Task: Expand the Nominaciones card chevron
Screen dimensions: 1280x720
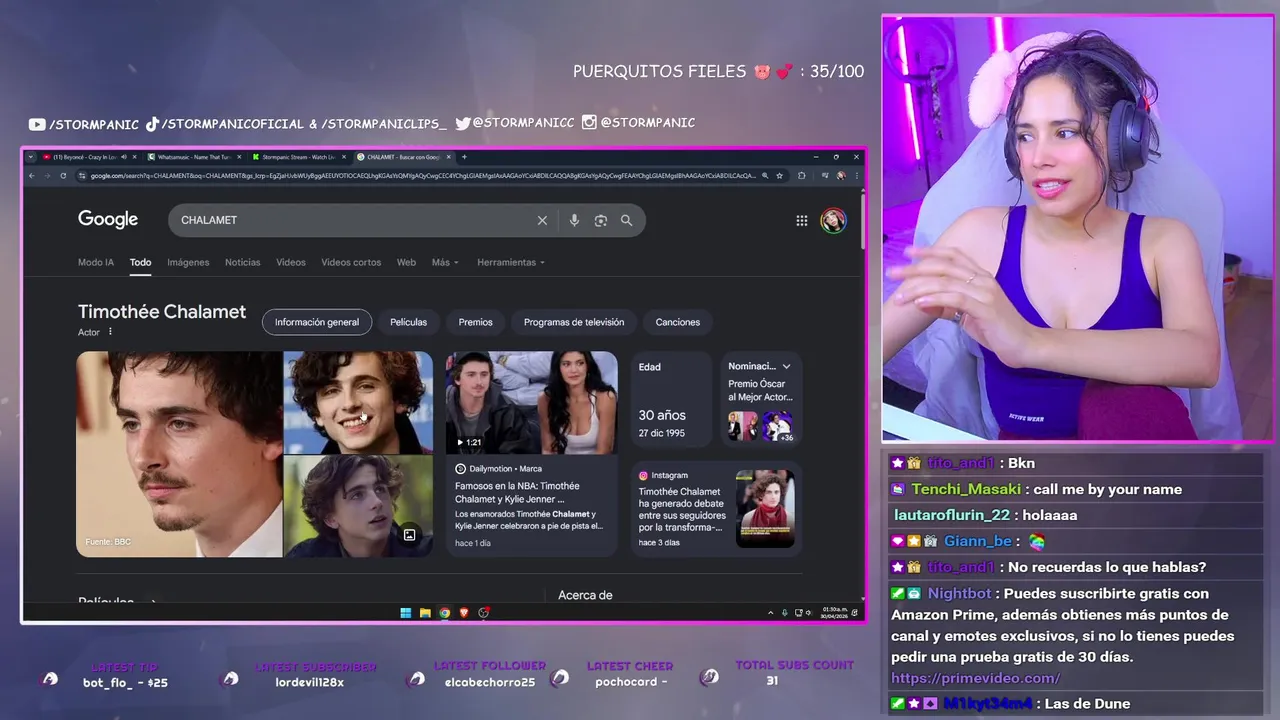Action: click(x=786, y=367)
